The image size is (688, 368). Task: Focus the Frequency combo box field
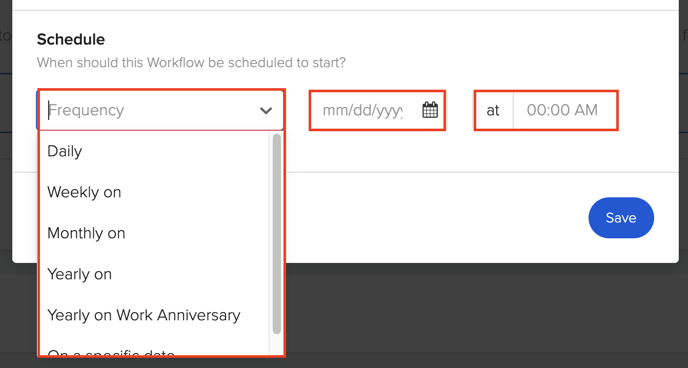pyautogui.click(x=161, y=110)
